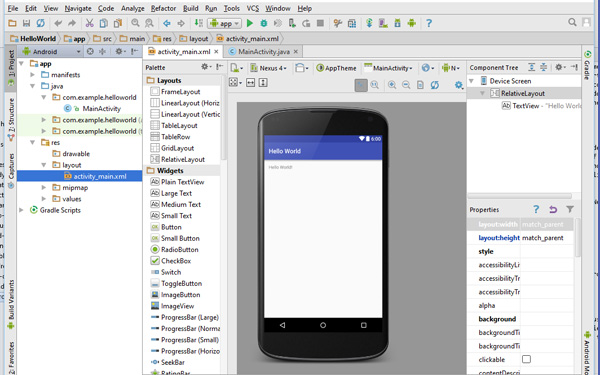Open the Refactor menu
The width and height of the screenshot is (600, 375).
pos(163,8)
